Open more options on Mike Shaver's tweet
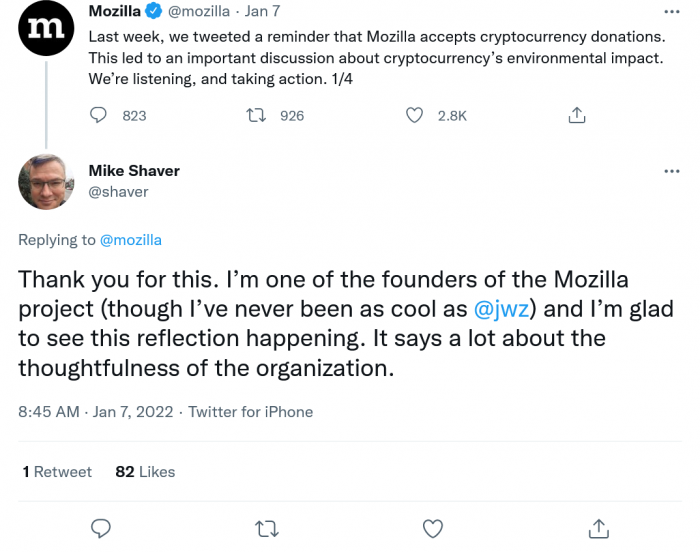Screen dimensions: 700x552 [x=672, y=171]
